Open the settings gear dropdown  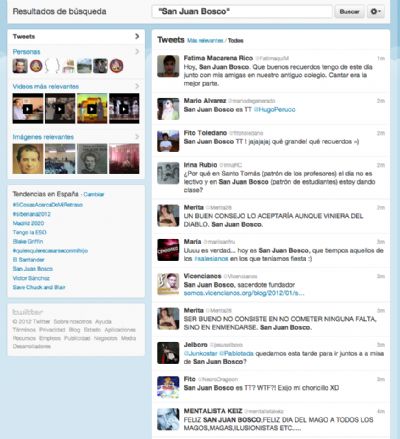point(375,12)
